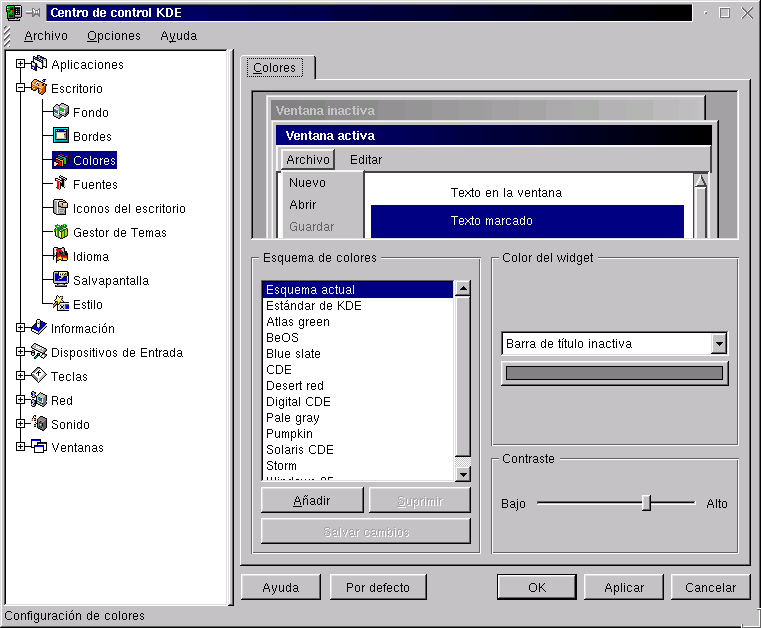Click Iconos del escritorio icon
Image resolution: width=761 pixels, height=628 pixels.
coord(60,208)
